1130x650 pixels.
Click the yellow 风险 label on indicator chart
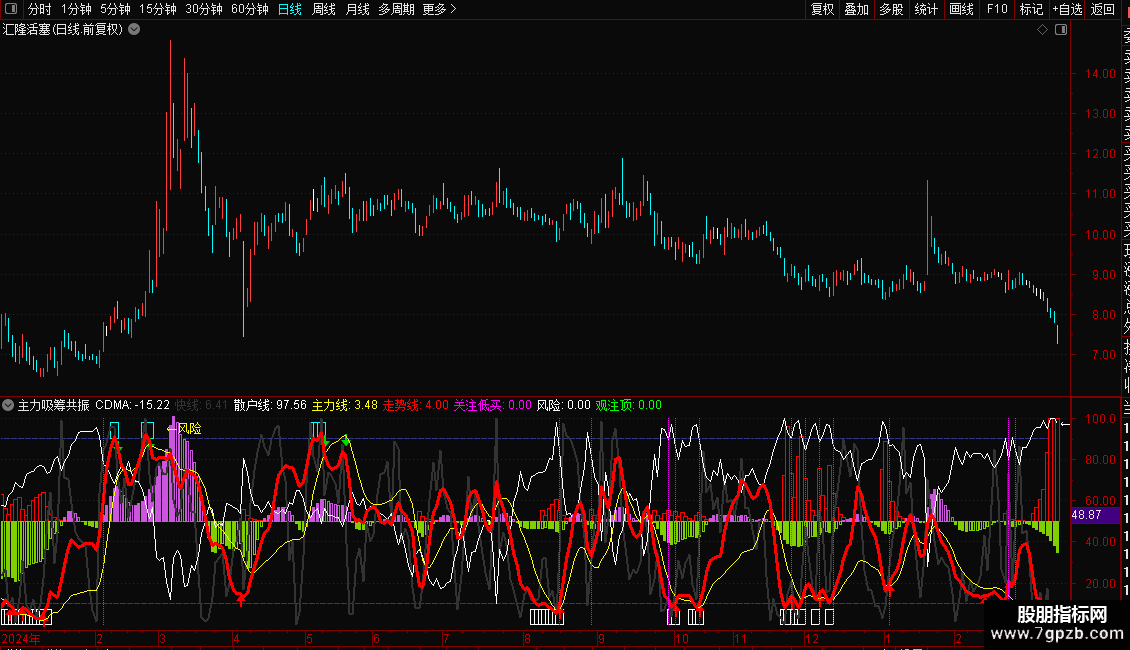pyautogui.click(x=189, y=428)
